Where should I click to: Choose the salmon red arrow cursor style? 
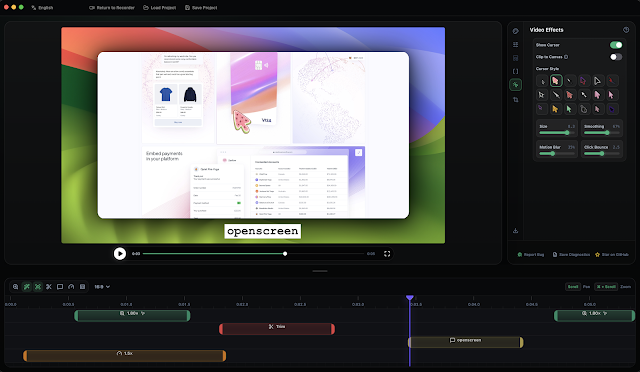[x=569, y=95]
